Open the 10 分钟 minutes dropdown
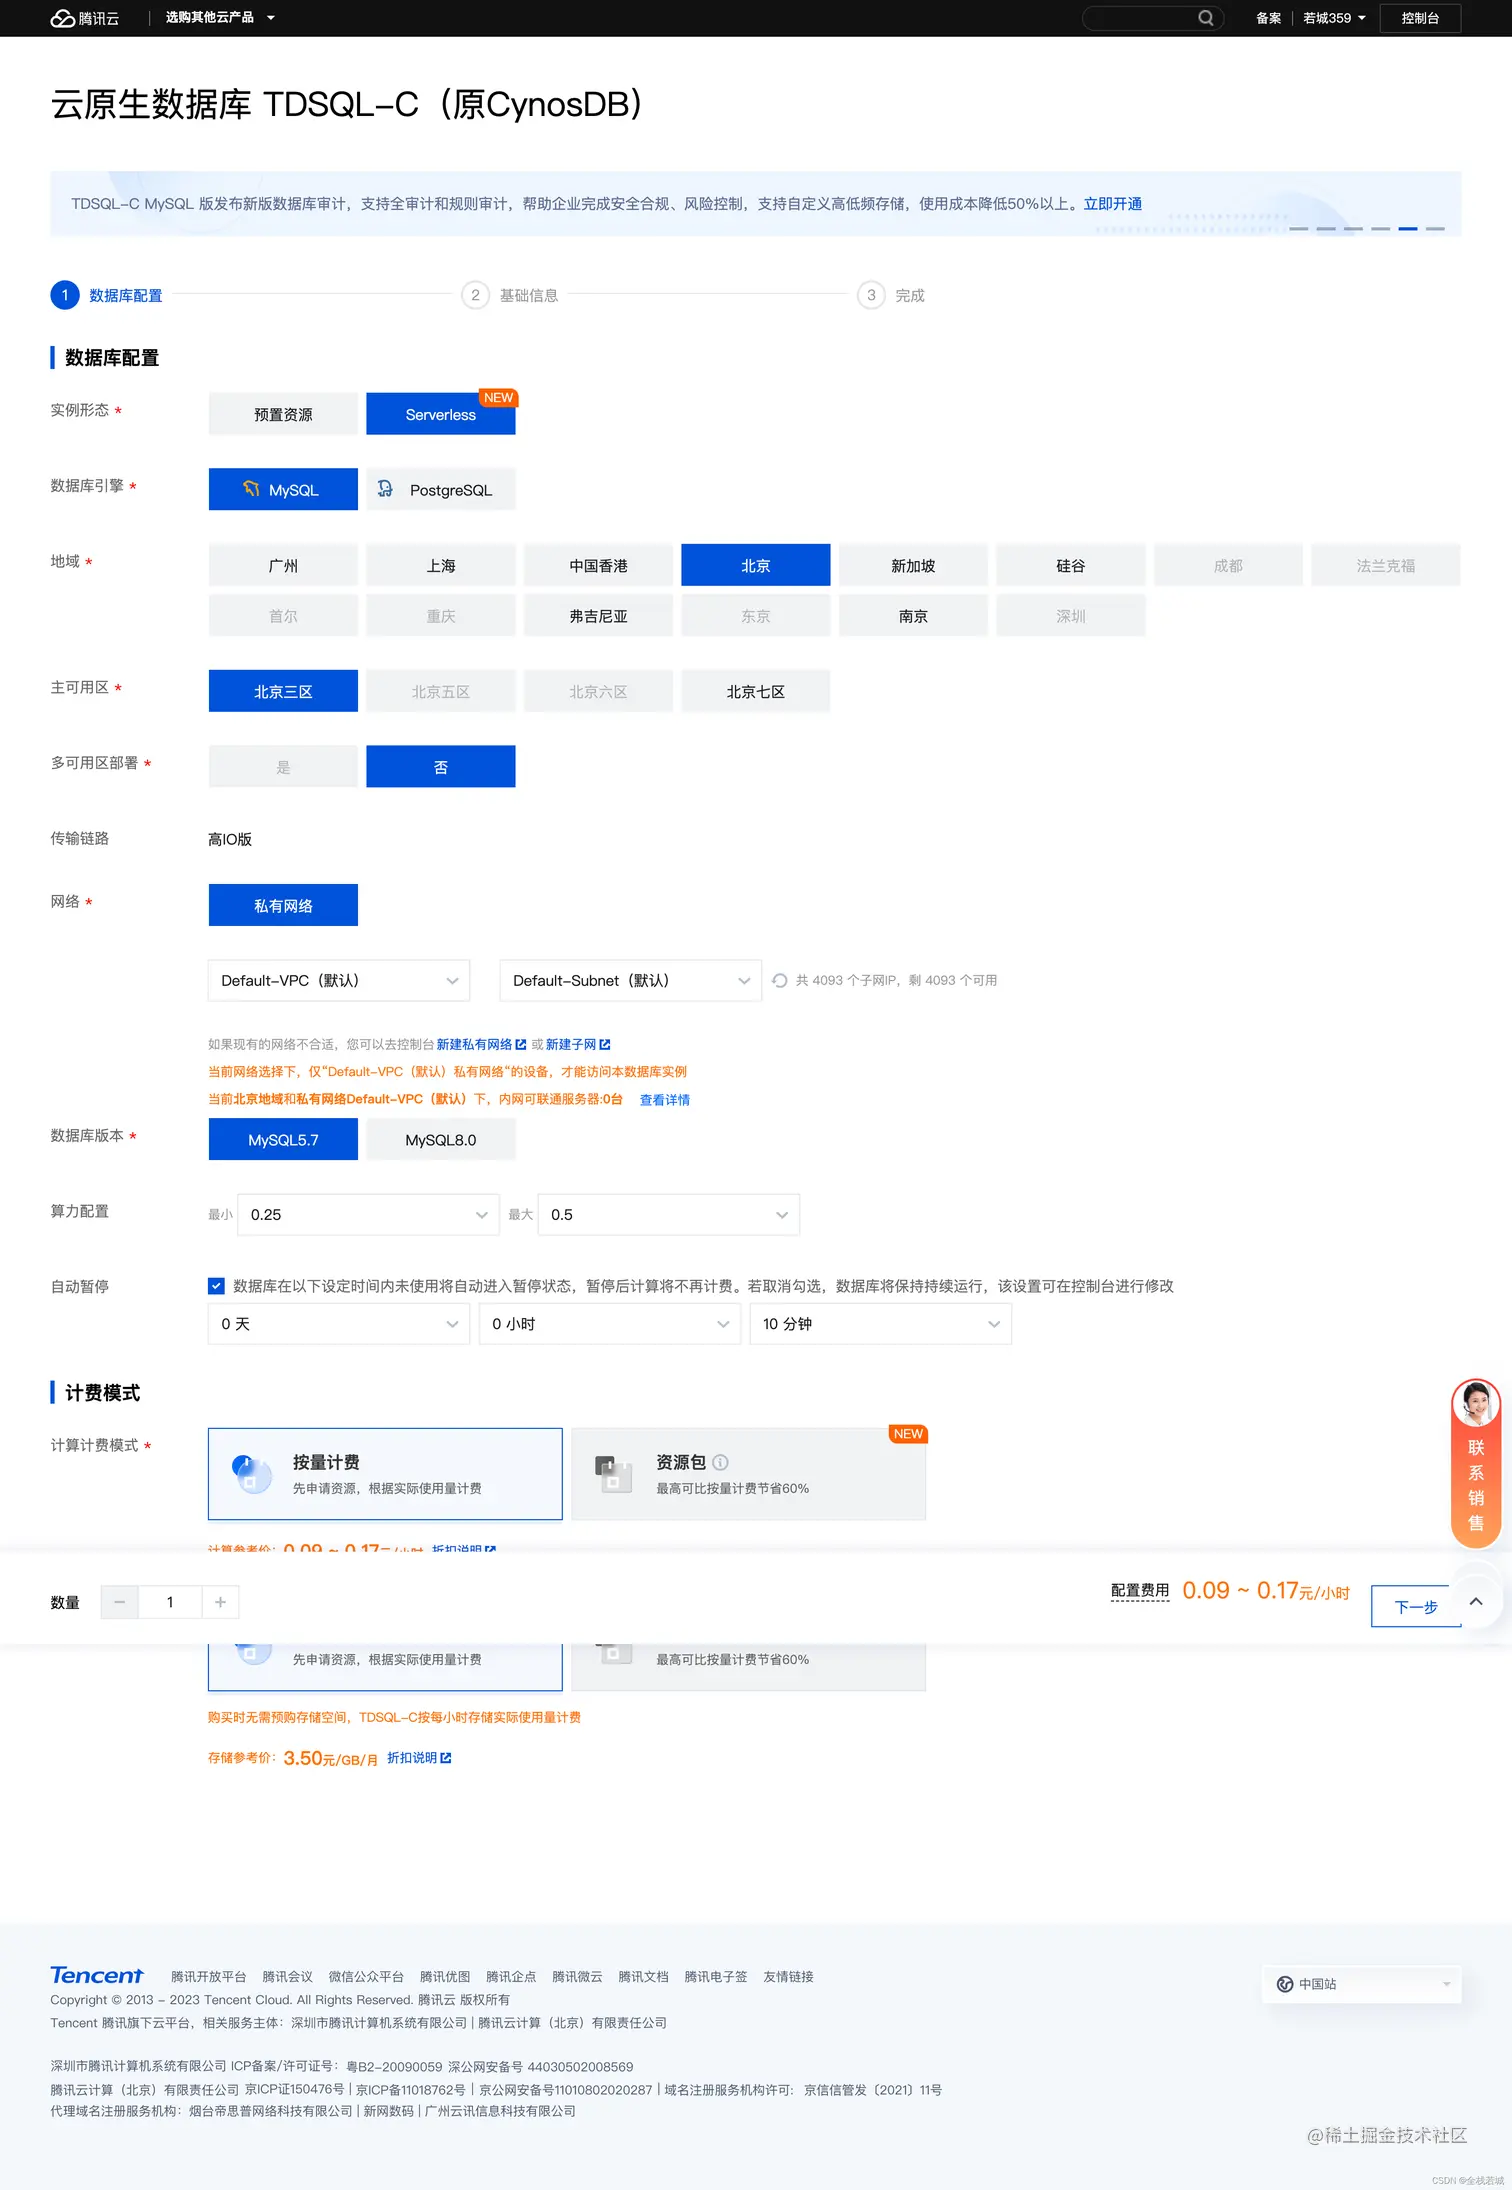The image size is (1512, 2190). tap(880, 1324)
